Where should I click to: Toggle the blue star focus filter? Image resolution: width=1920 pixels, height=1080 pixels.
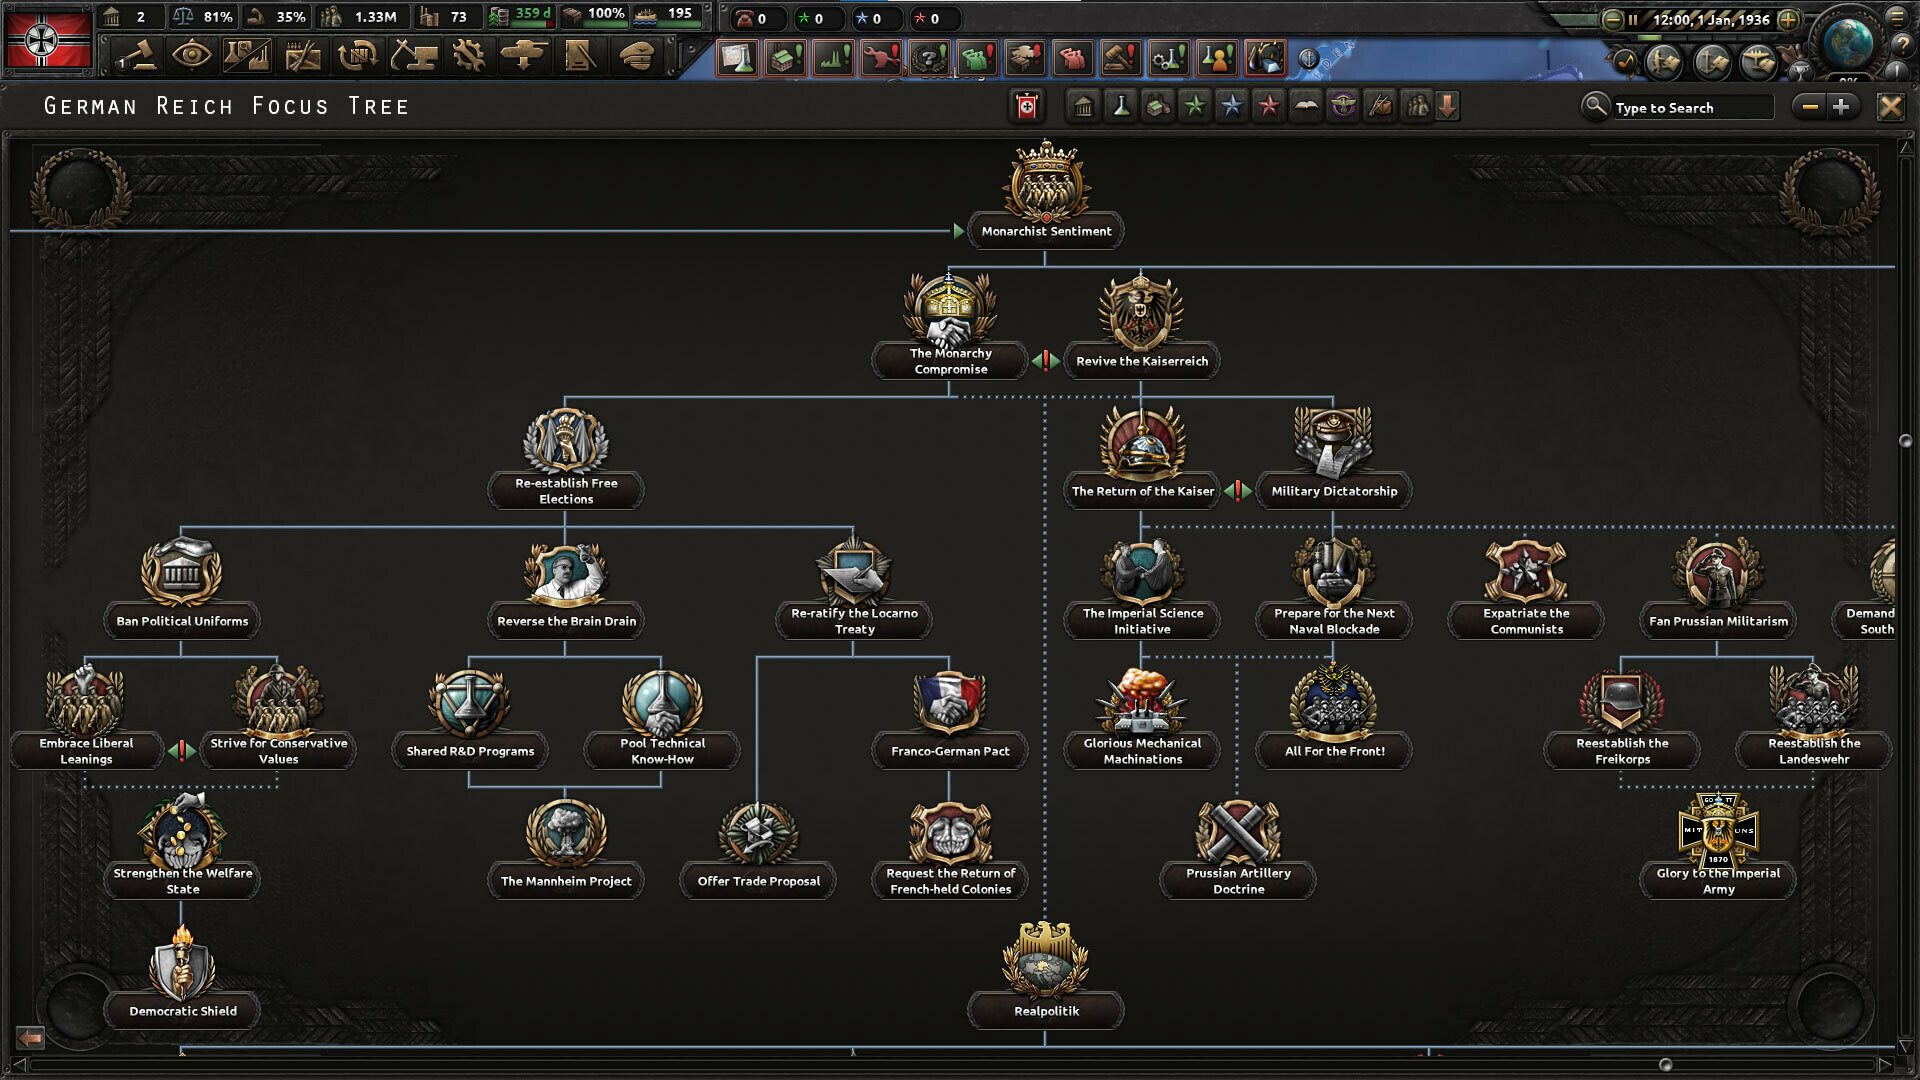pyautogui.click(x=1232, y=106)
